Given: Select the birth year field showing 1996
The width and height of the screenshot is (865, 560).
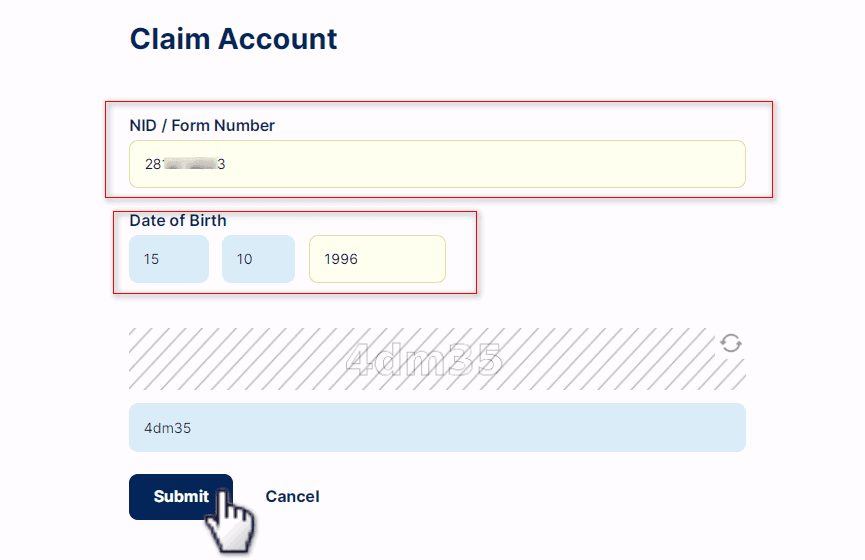Looking at the screenshot, I should (377, 259).
